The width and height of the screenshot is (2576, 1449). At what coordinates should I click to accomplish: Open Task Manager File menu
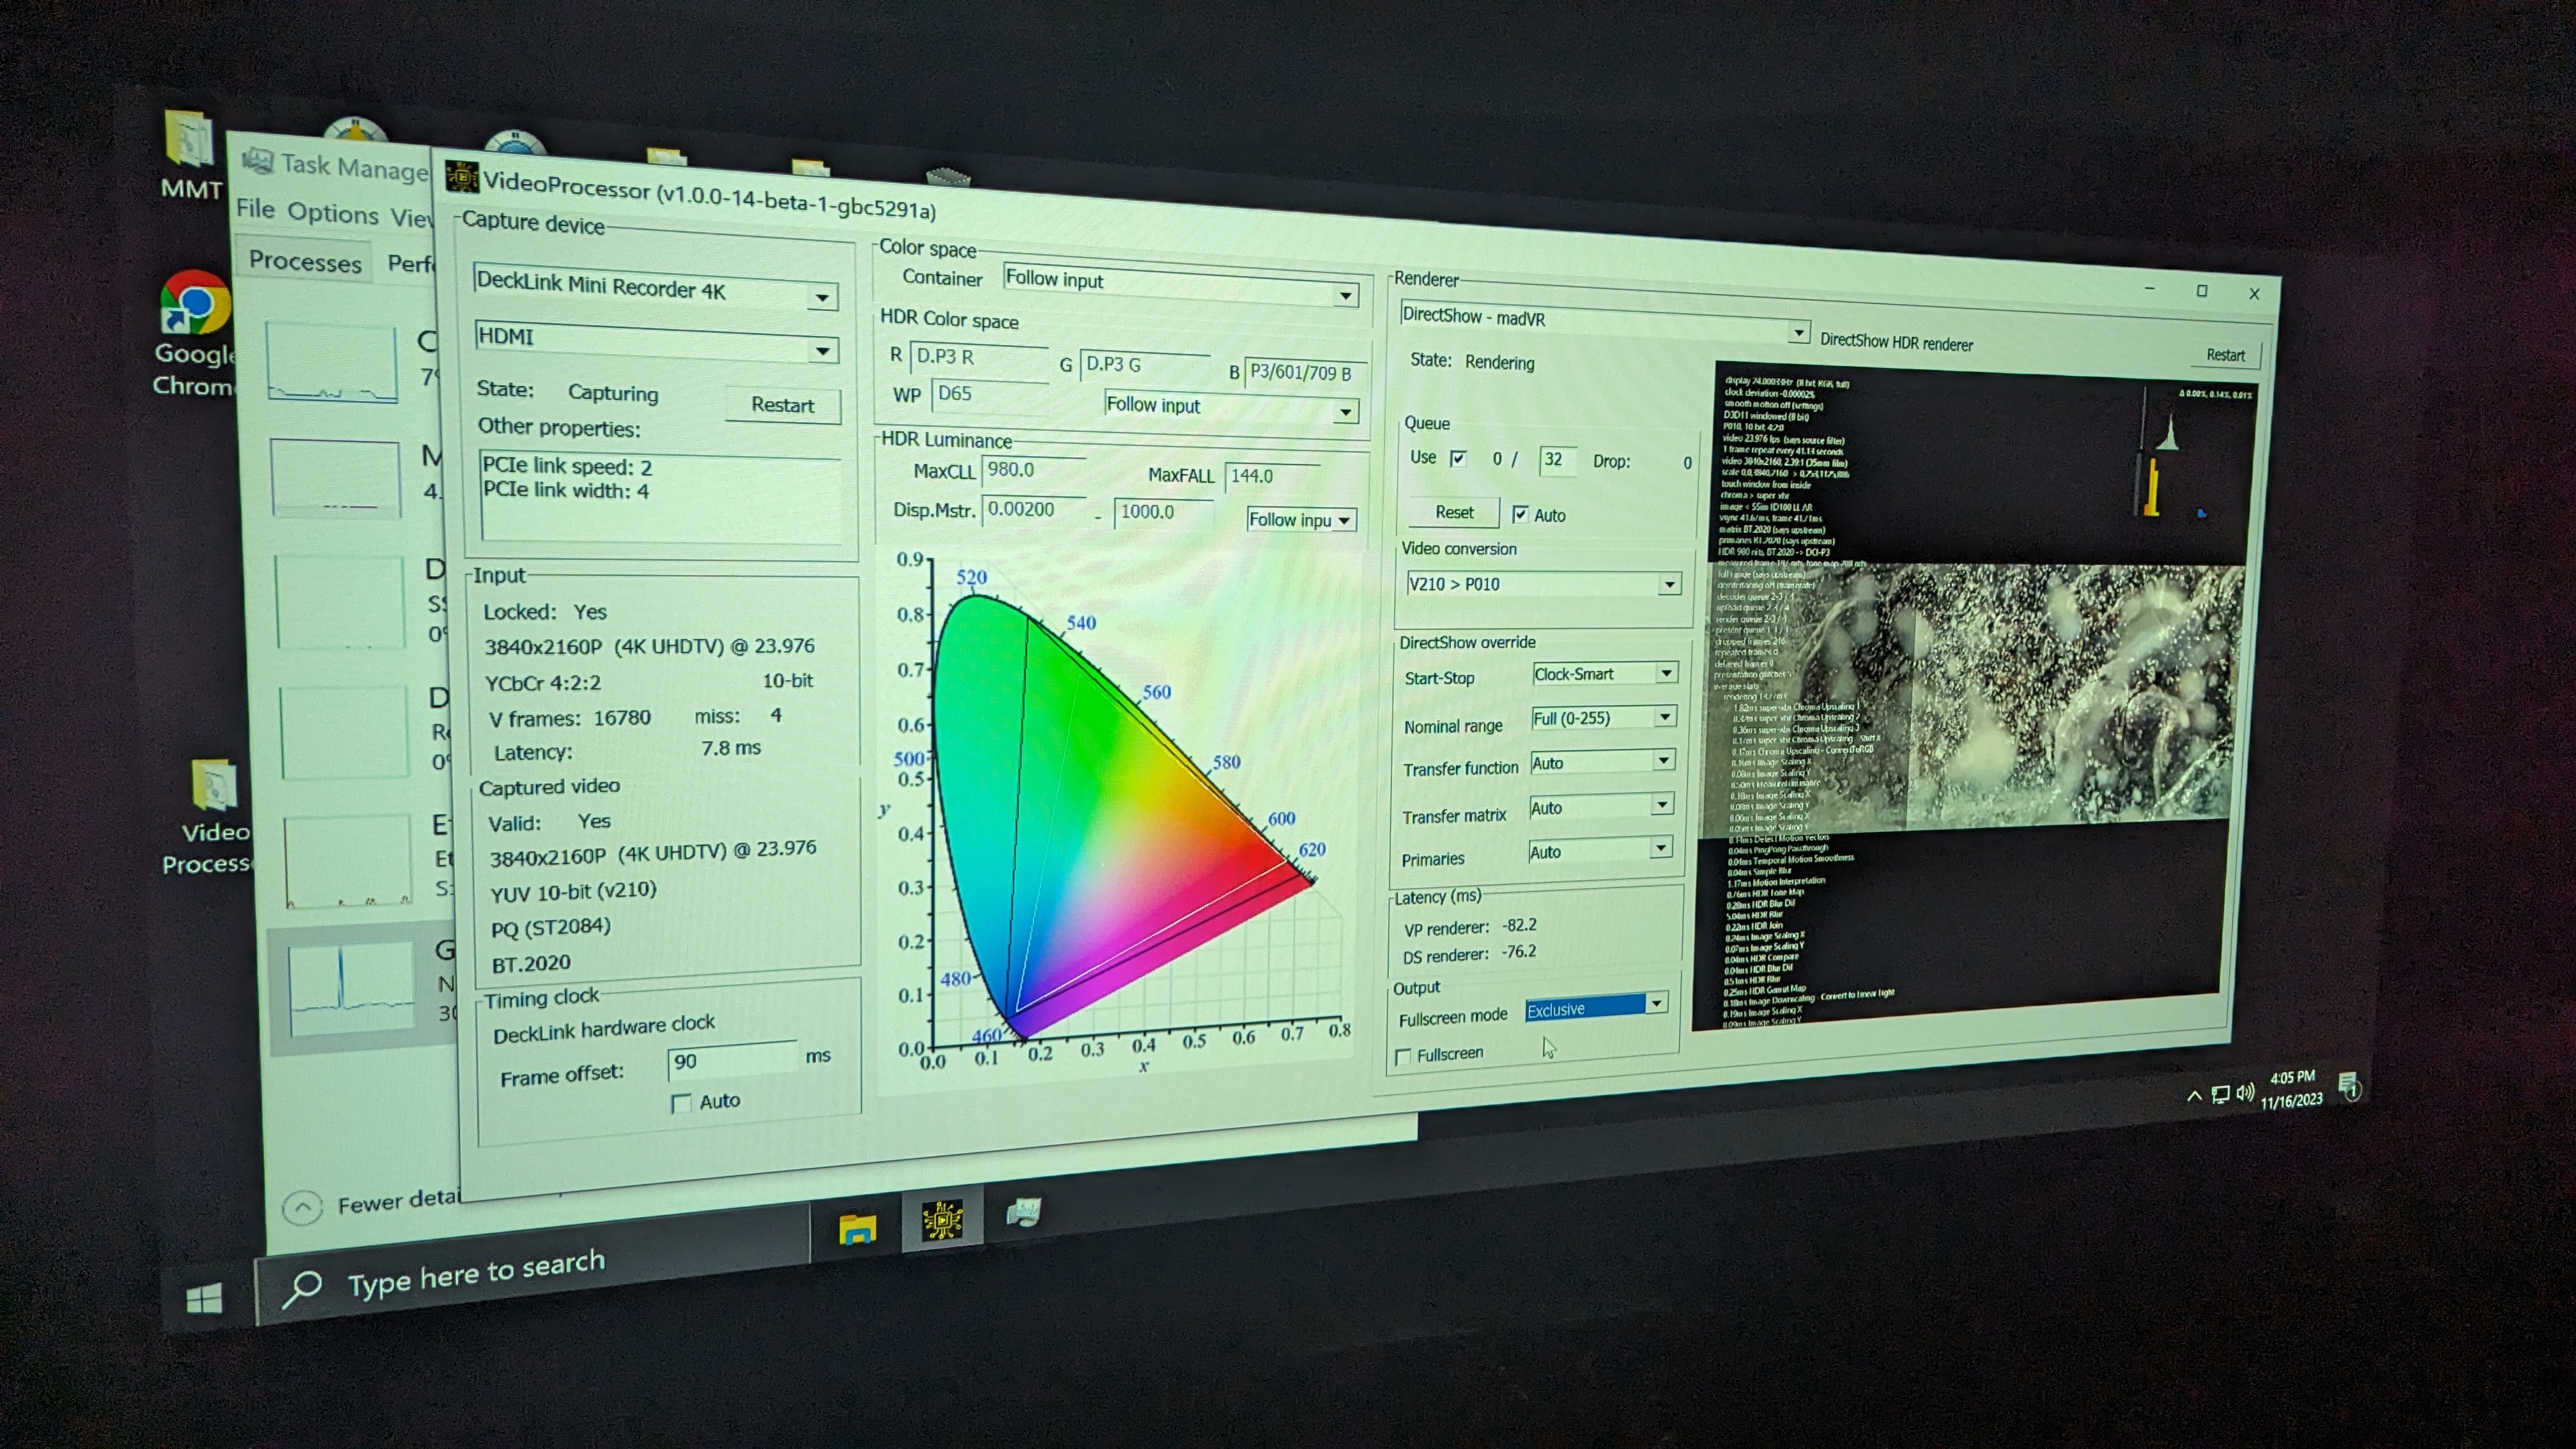pyautogui.click(x=255, y=208)
